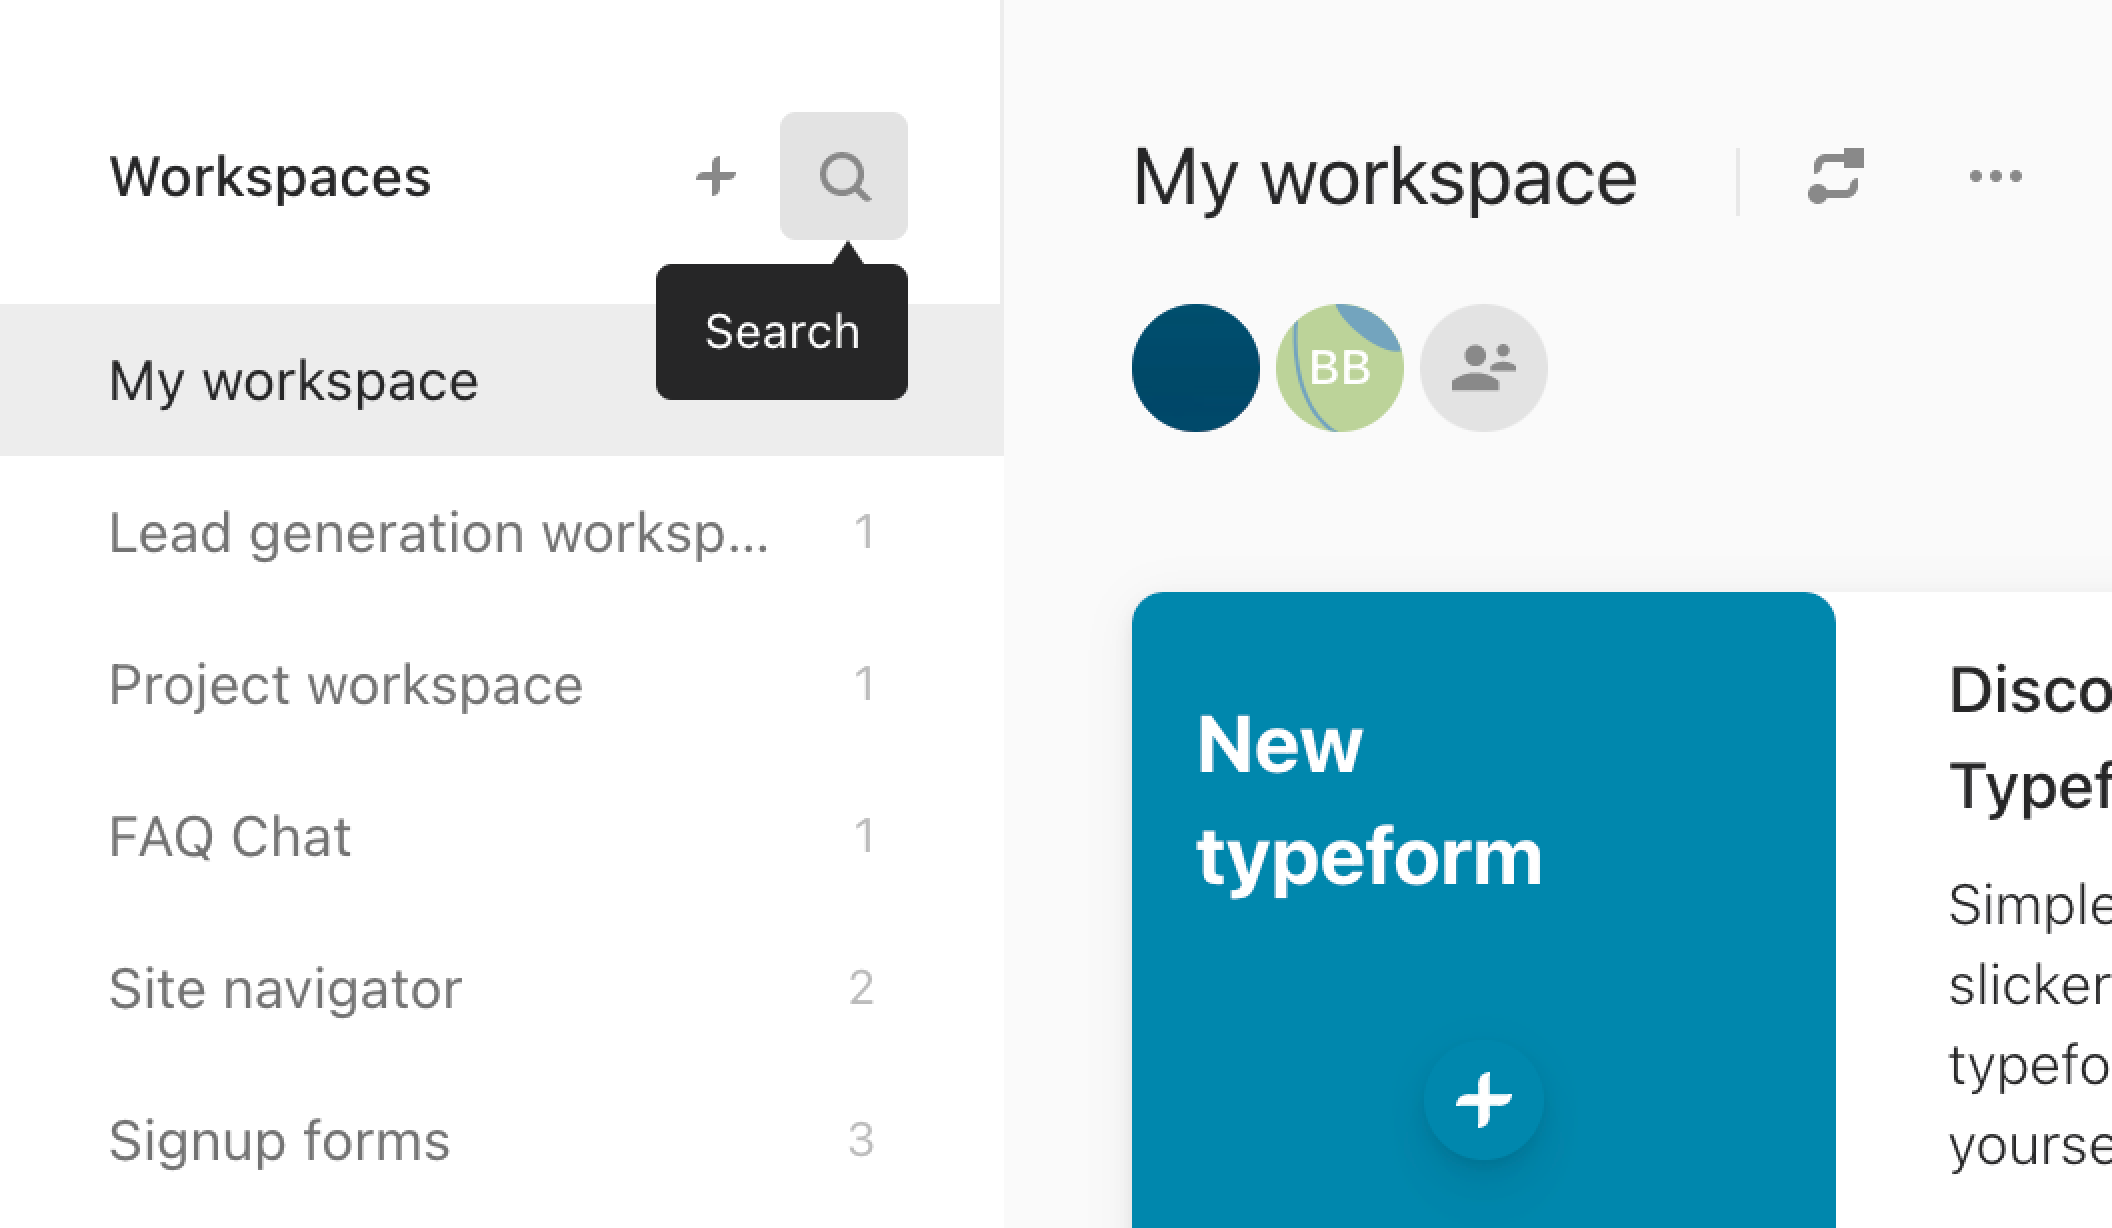Click the New typeform card
The image size is (2112, 1228).
click(1484, 910)
